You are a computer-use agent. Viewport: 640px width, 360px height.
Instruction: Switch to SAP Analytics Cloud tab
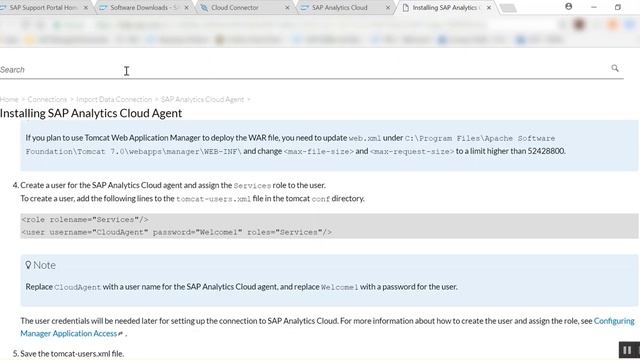[346, 7]
